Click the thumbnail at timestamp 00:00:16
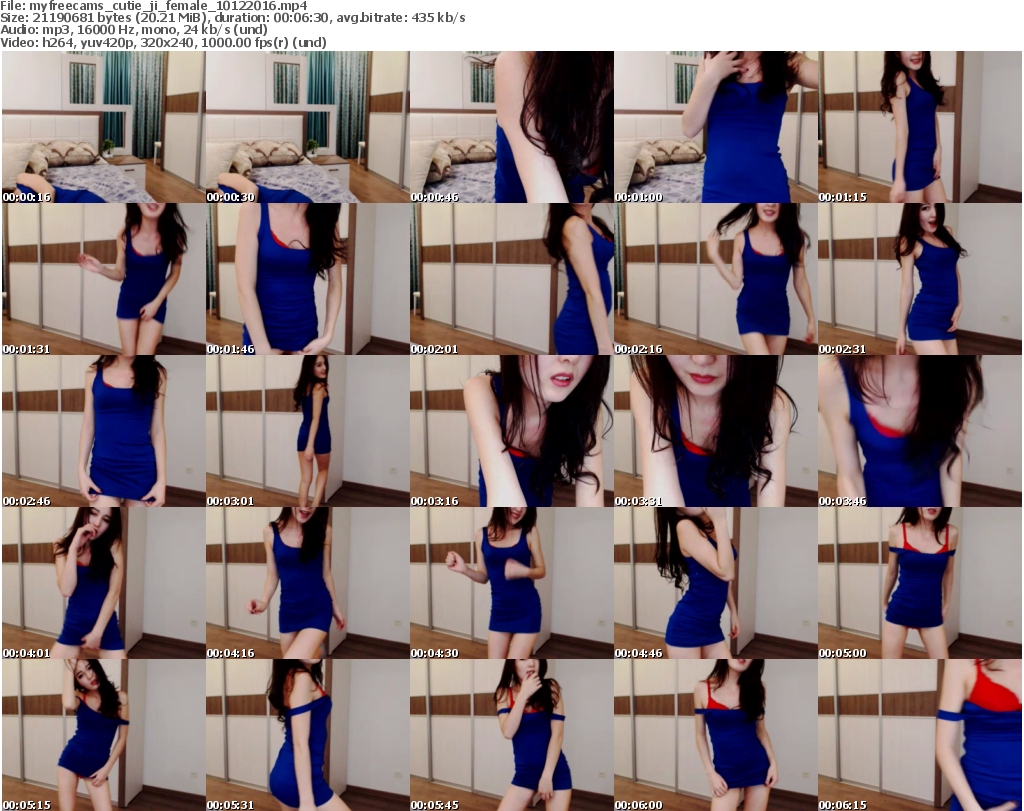 (103, 127)
